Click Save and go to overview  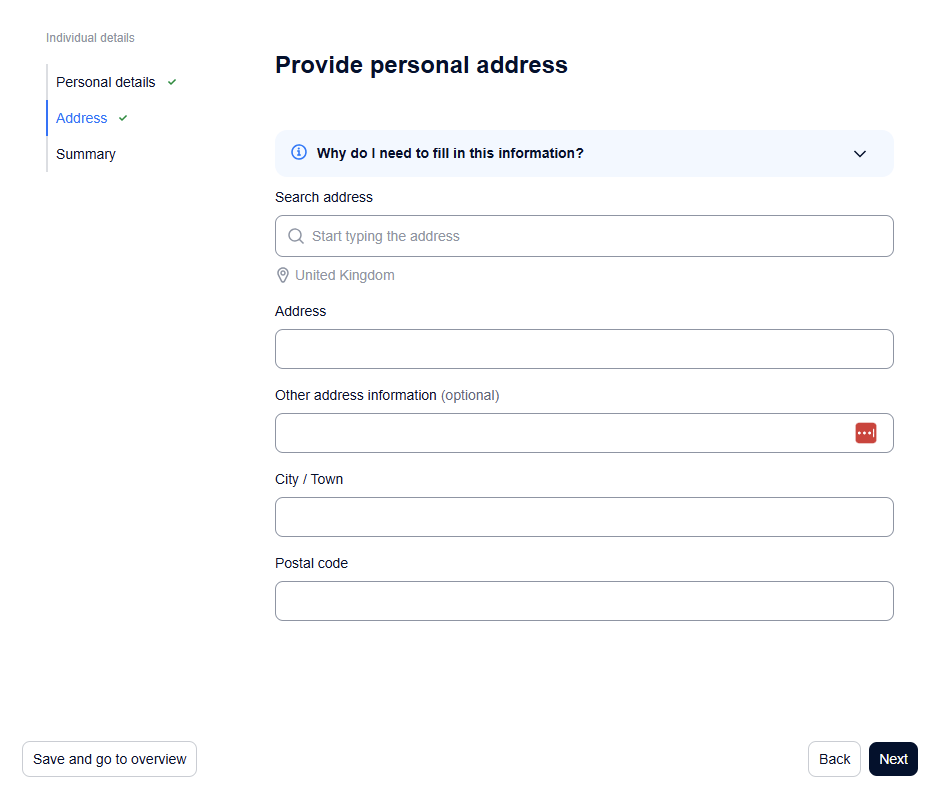[109, 759]
